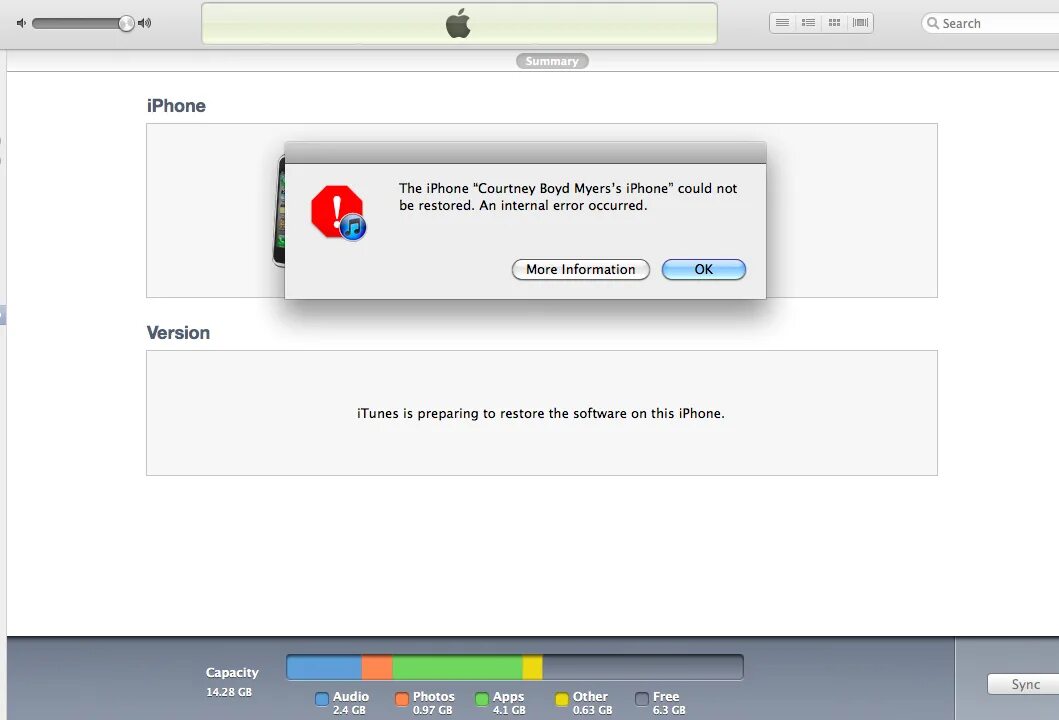1059x720 pixels.
Task: Click the yellow Other legend swatch
Action: (562, 699)
